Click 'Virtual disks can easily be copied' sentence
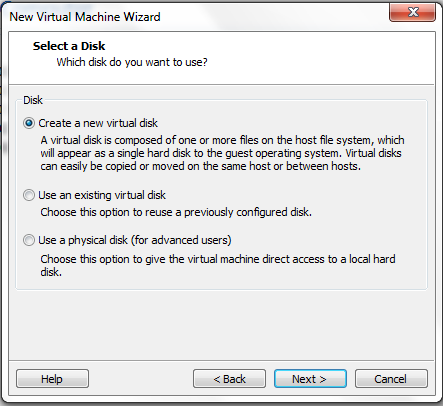The width and height of the screenshot is (443, 406). 221,160
